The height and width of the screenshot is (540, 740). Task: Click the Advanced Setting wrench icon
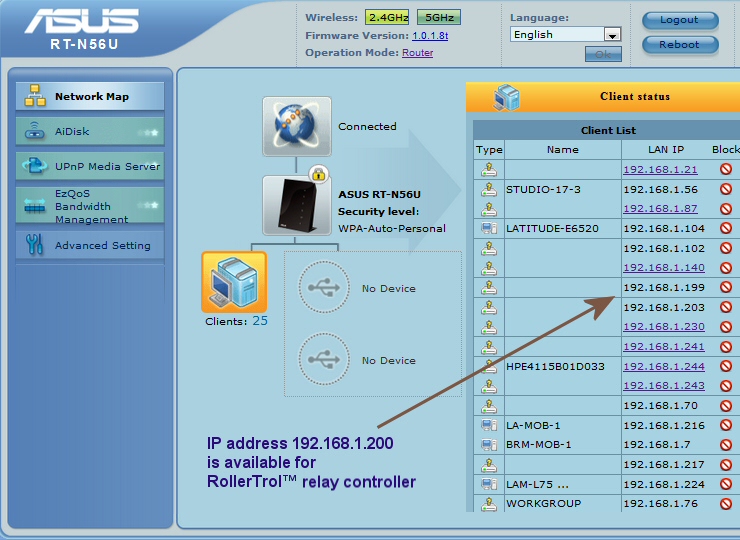pos(34,245)
